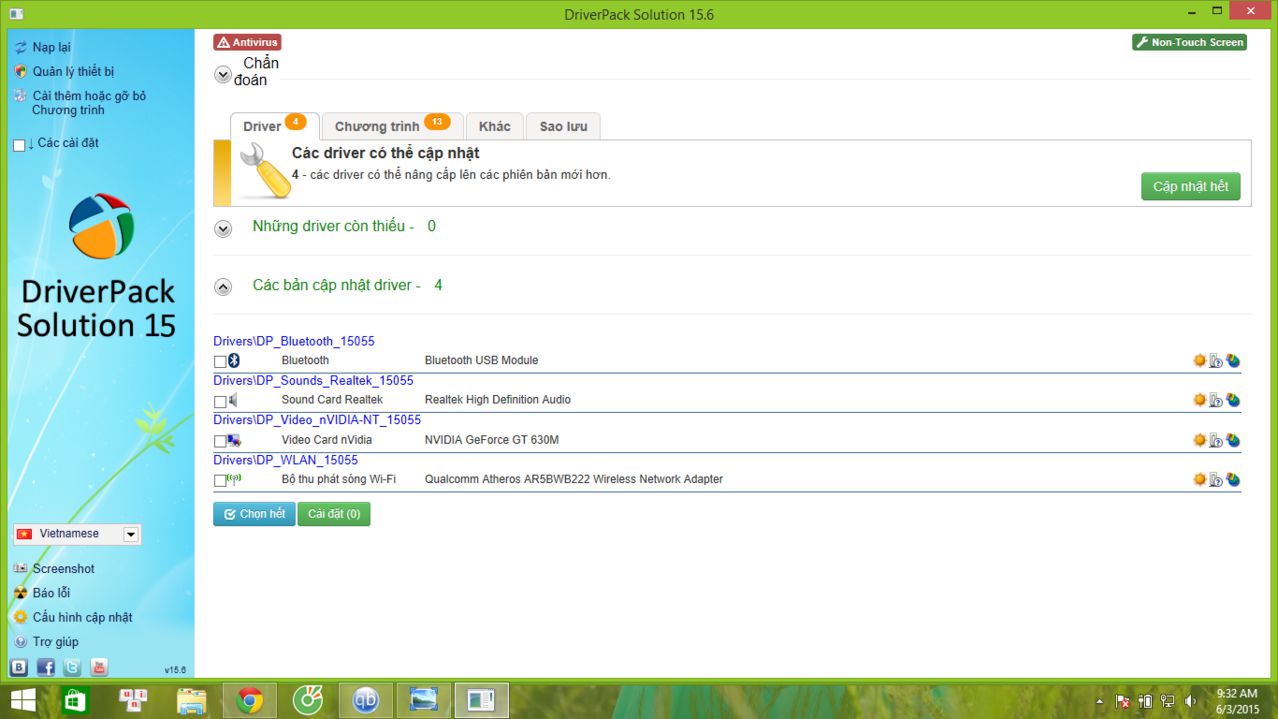Open qBittorrent from the taskbar
The width and height of the screenshot is (1278, 719).
pos(366,700)
